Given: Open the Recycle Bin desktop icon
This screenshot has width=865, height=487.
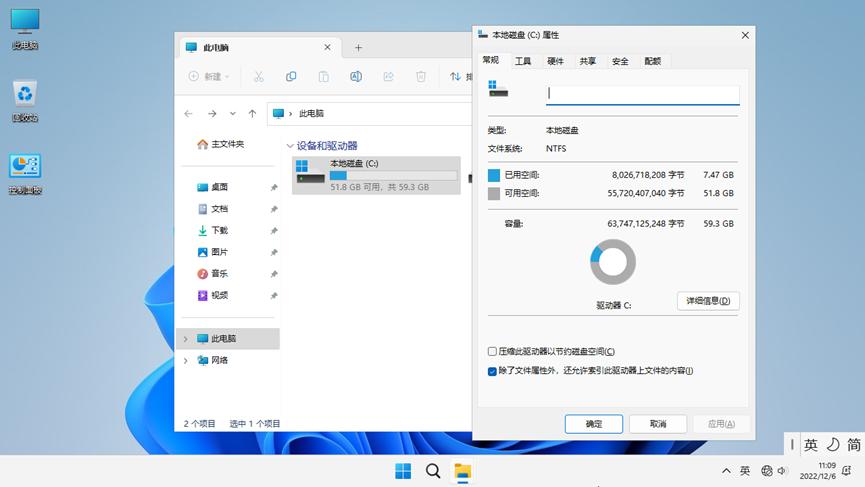Looking at the screenshot, I should coord(25,101).
